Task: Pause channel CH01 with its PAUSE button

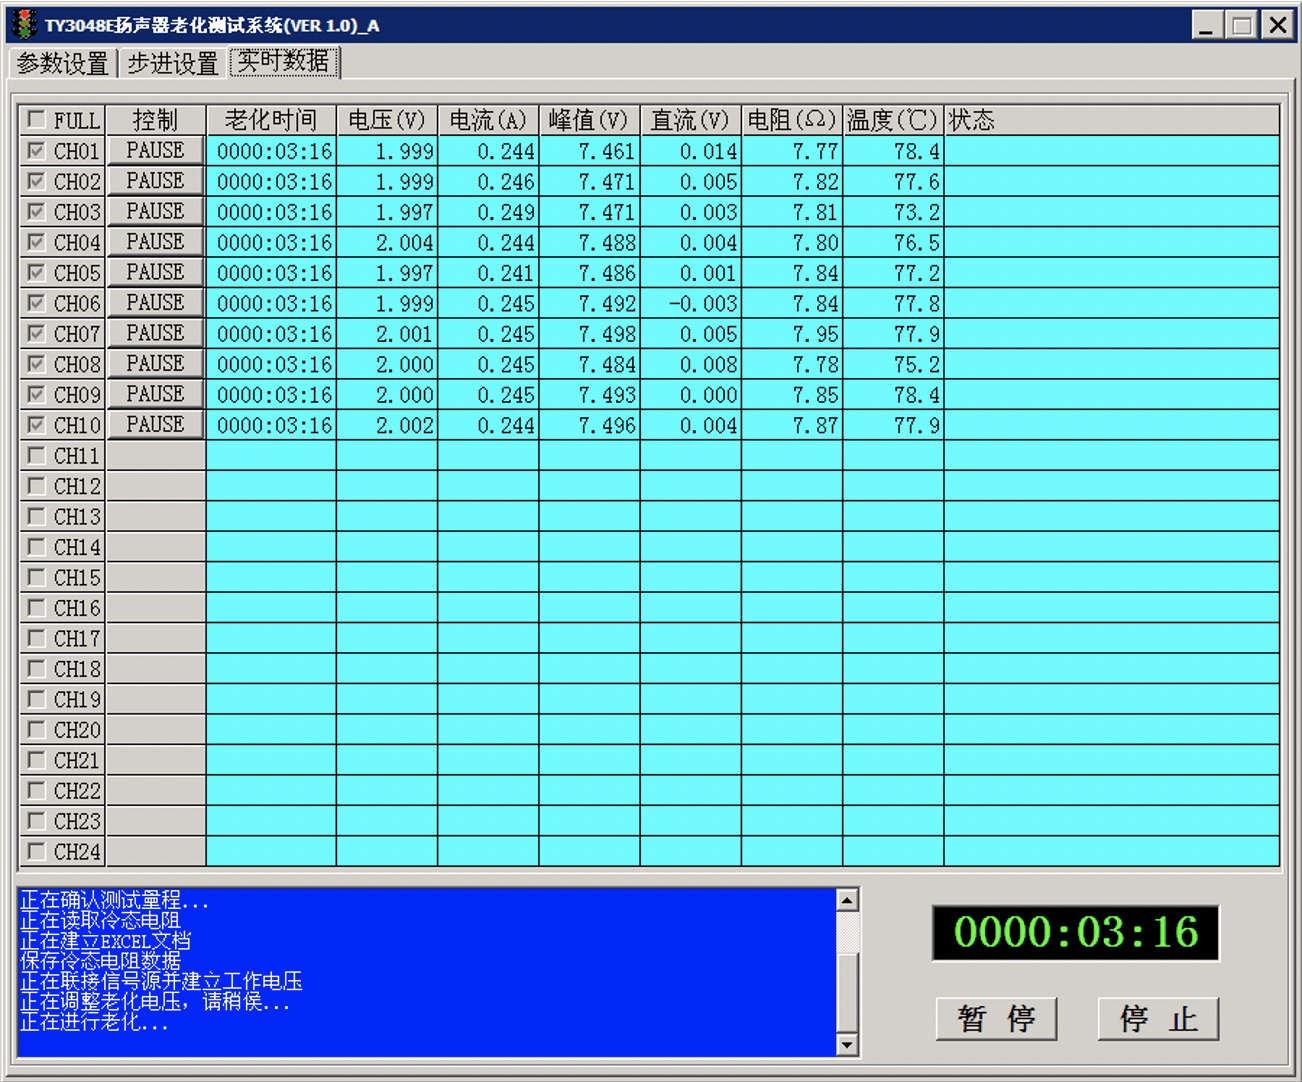Action: pos(155,150)
